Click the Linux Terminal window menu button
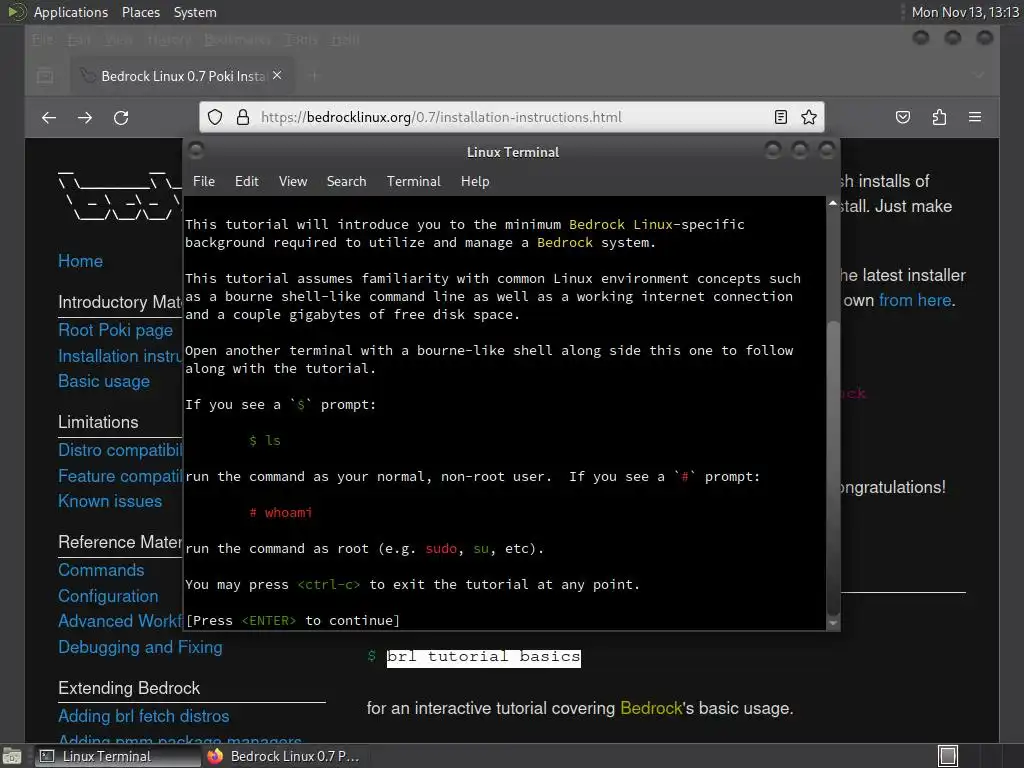 coord(196,151)
